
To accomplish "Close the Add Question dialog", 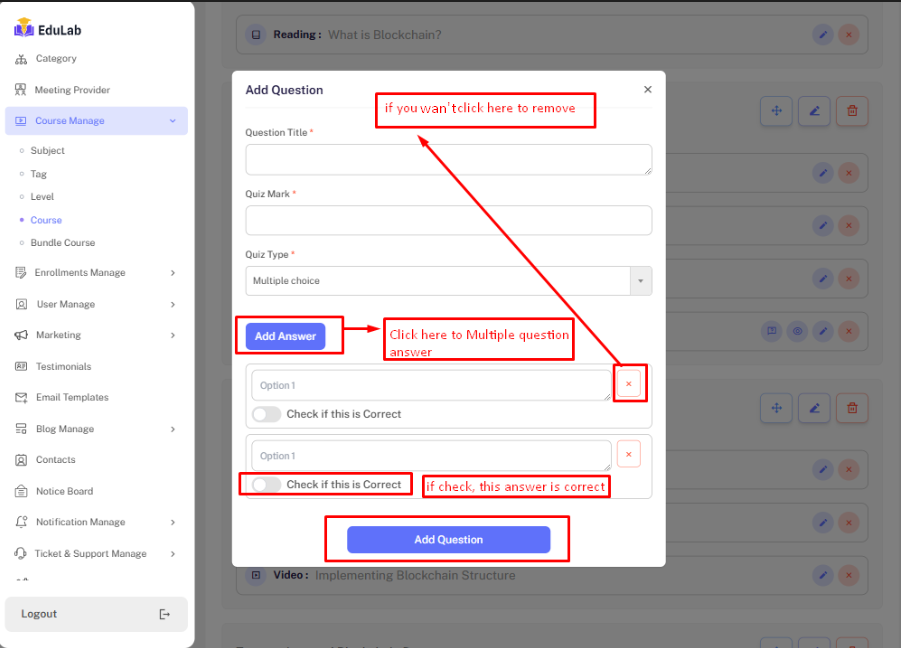I will 647,90.
